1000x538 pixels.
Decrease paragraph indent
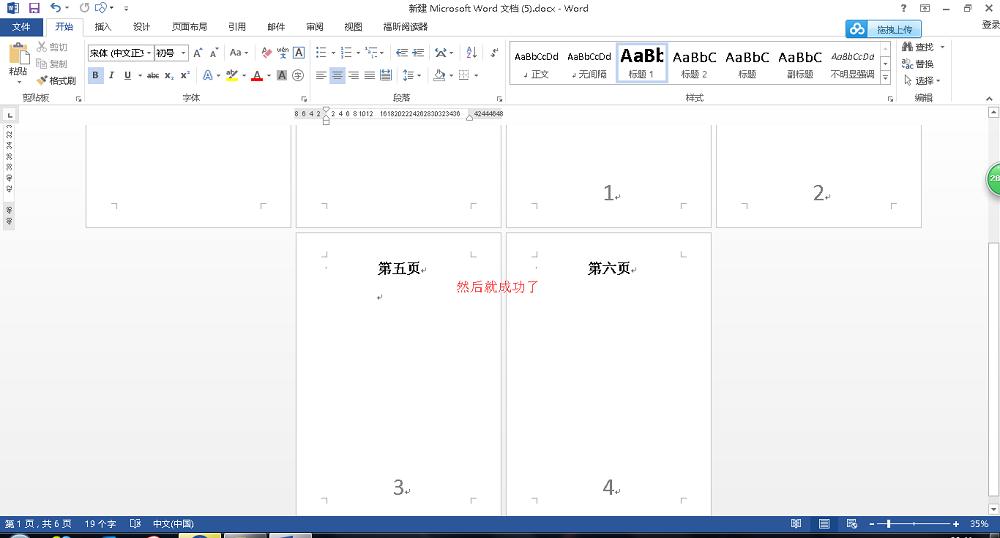(x=402, y=53)
